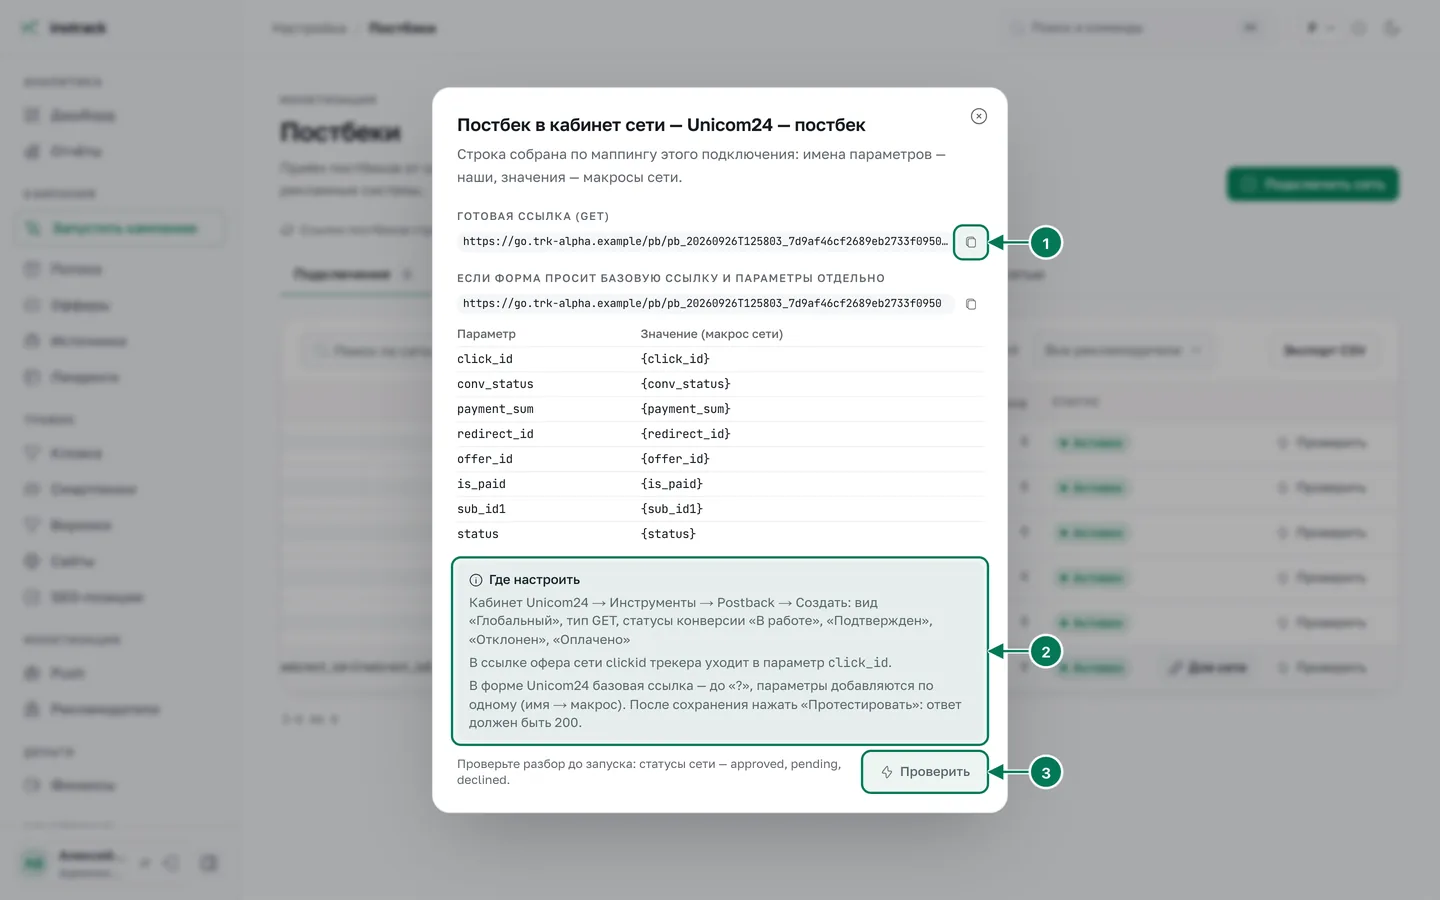Select the sub_id1 parameter name
Screen dimensions: 1440x900
pos(481,509)
